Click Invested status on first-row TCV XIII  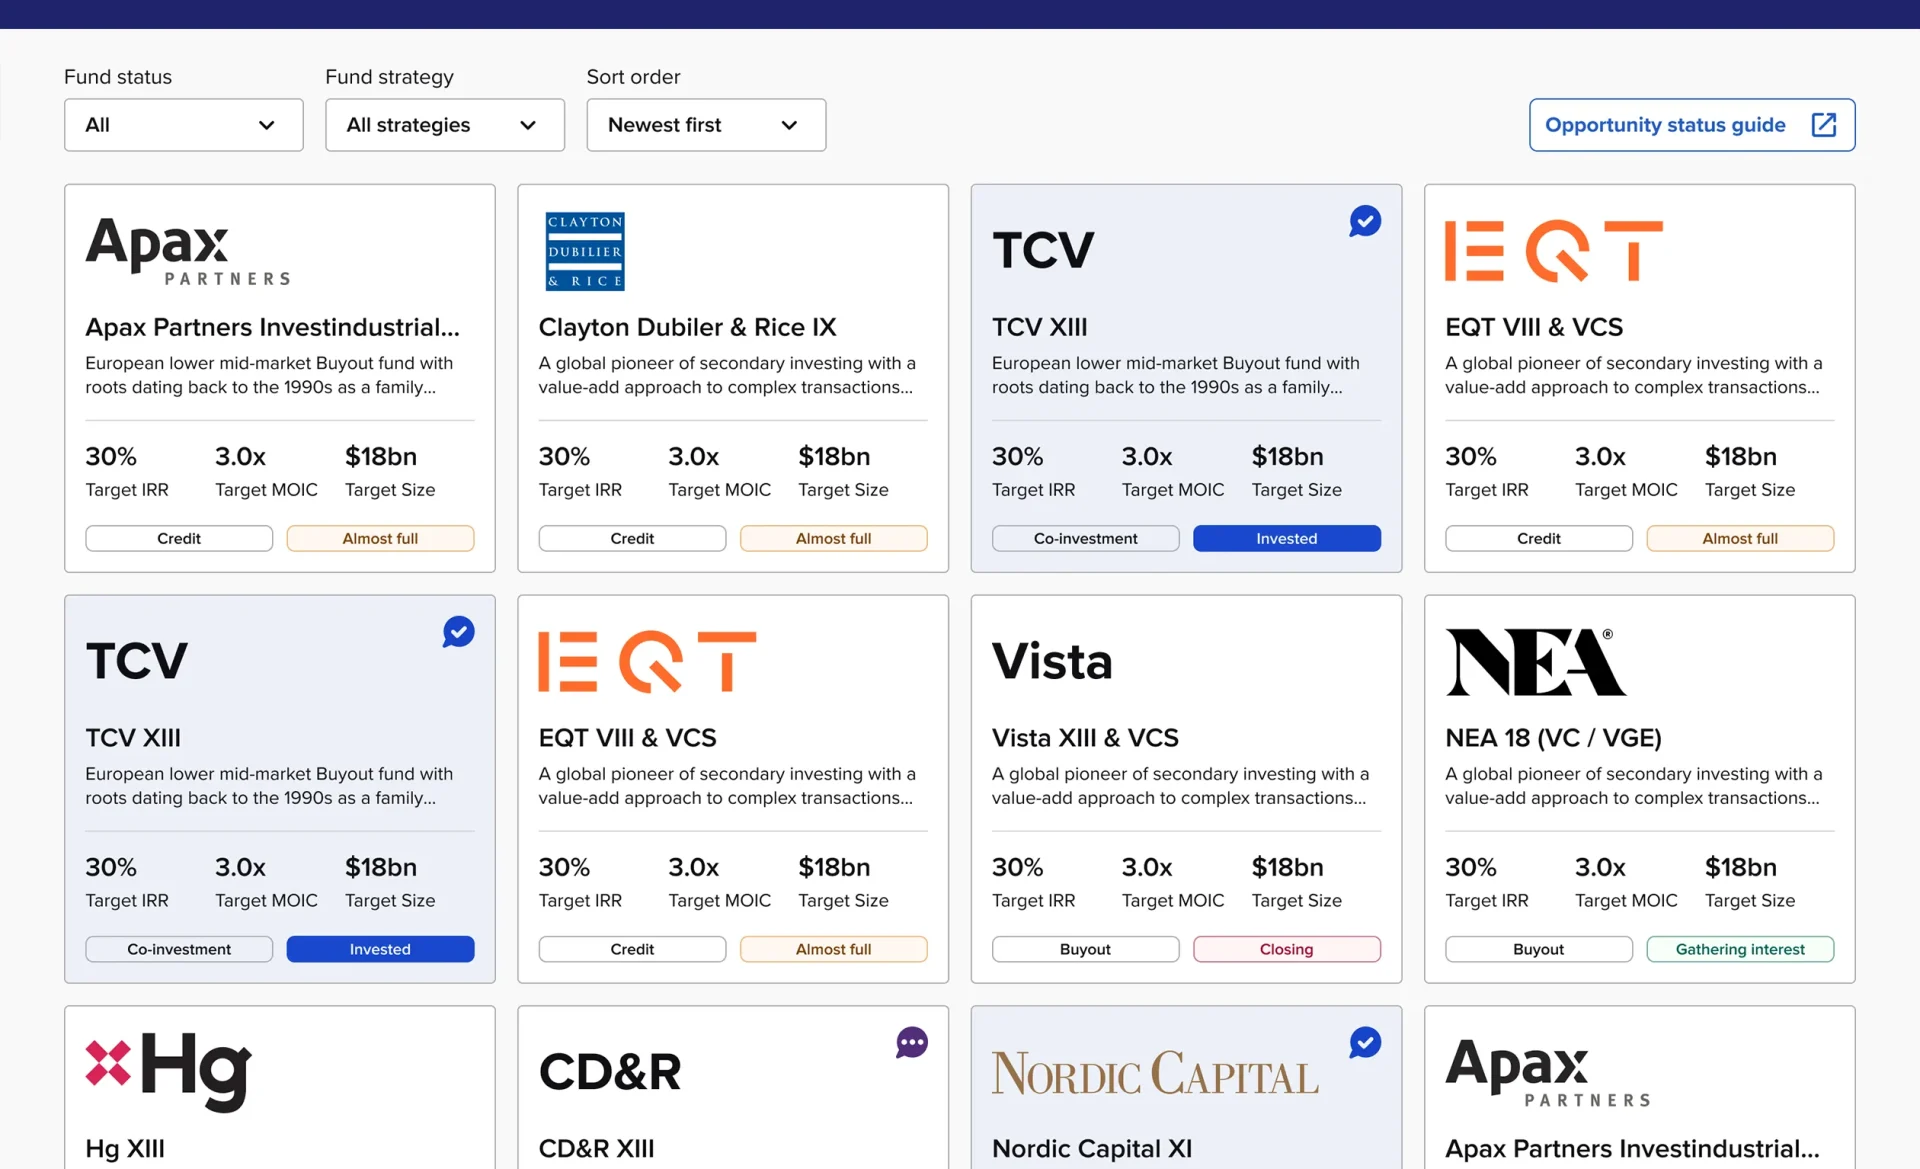pos(1286,538)
